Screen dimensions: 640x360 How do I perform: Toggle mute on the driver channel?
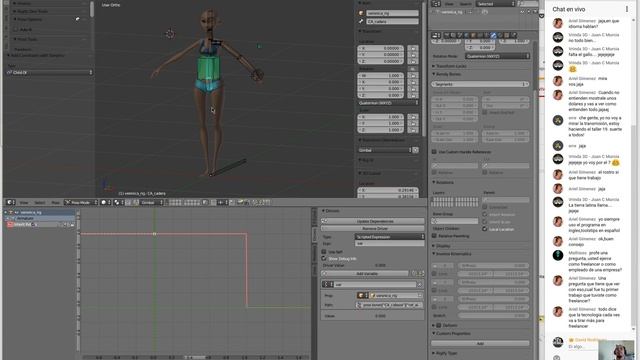point(65,224)
